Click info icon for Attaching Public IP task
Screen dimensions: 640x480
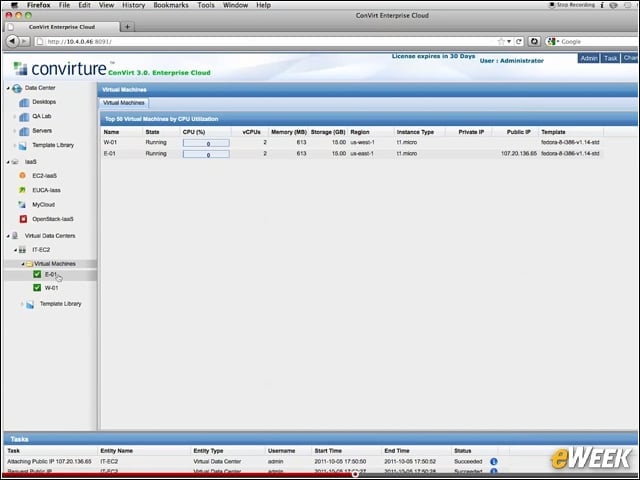(x=493, y=462)
